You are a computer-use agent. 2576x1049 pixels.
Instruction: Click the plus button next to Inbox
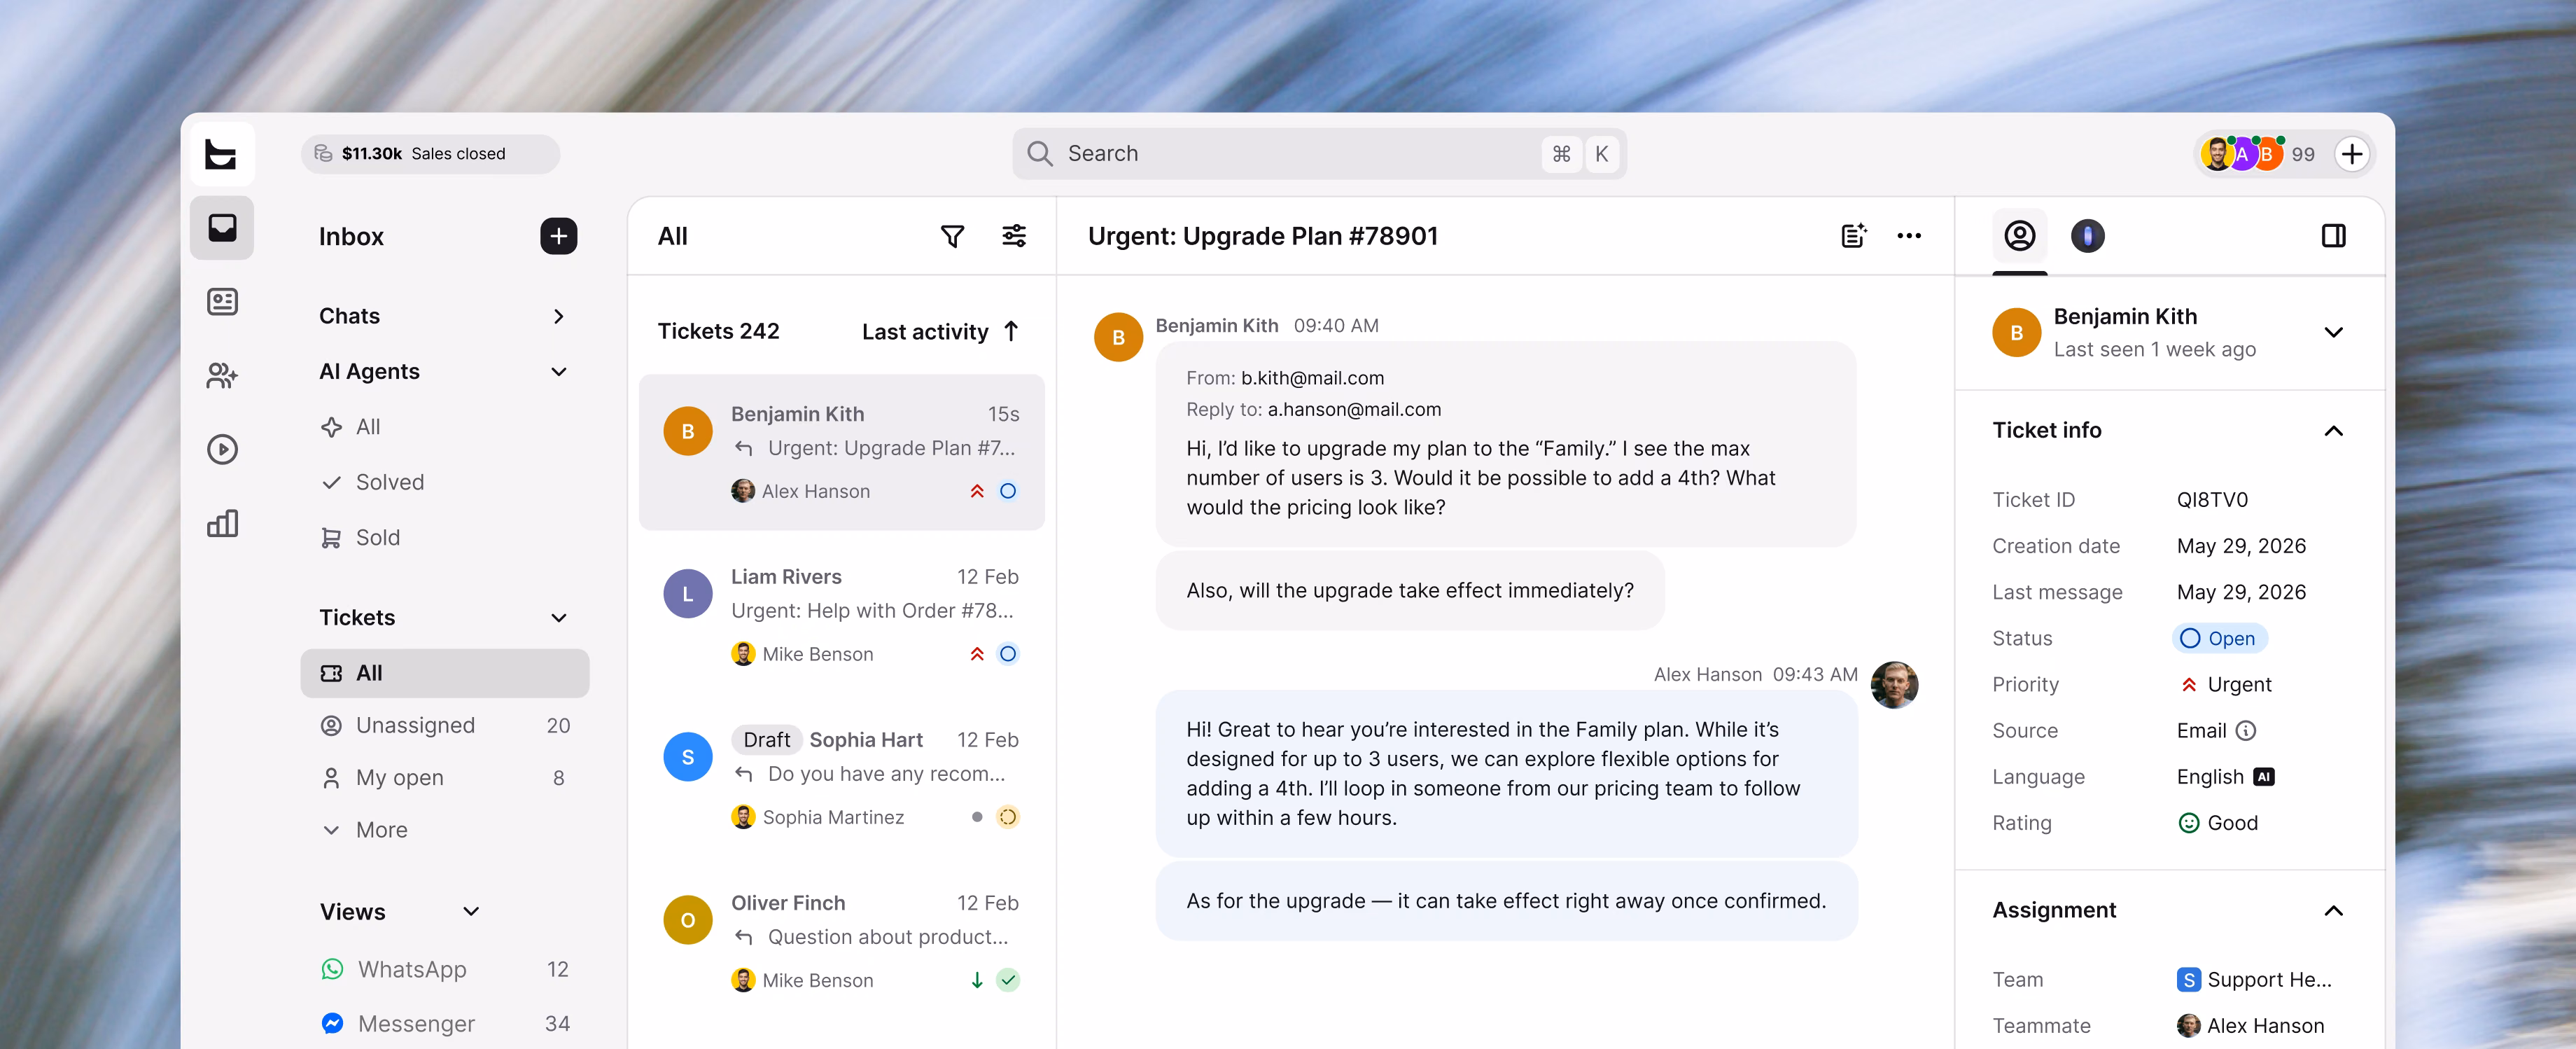point(559,236)
